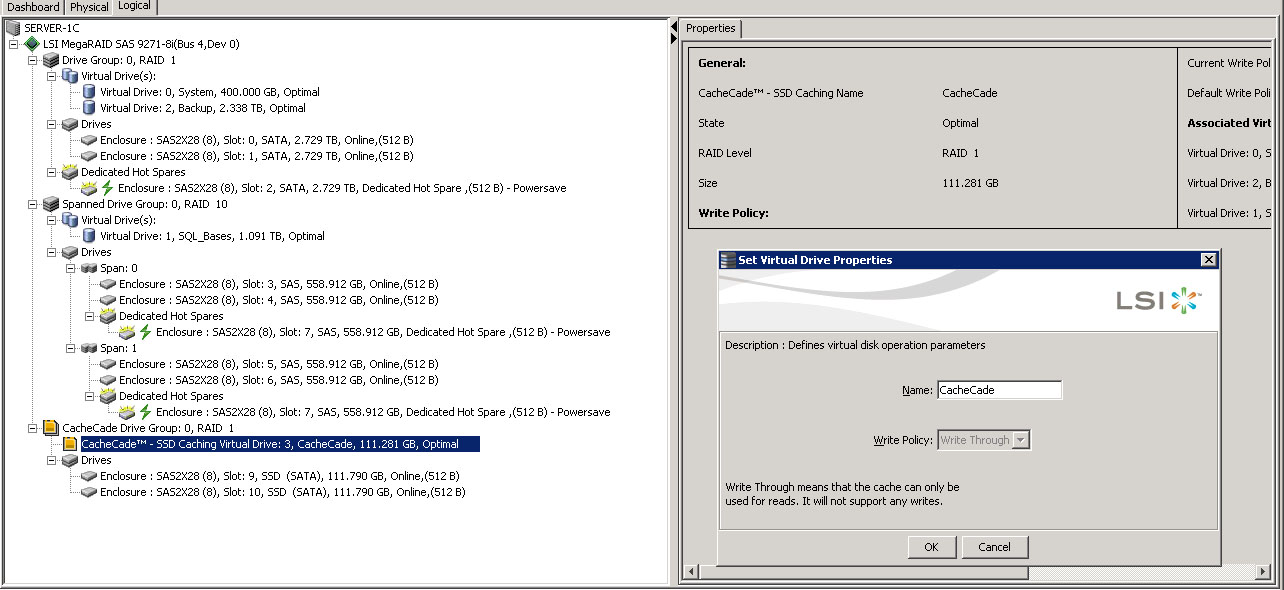The width and height of the screenshot is (1284, 590).
Task: Click the Slot 9 SSD drive icon
Action: pos(89,476)
